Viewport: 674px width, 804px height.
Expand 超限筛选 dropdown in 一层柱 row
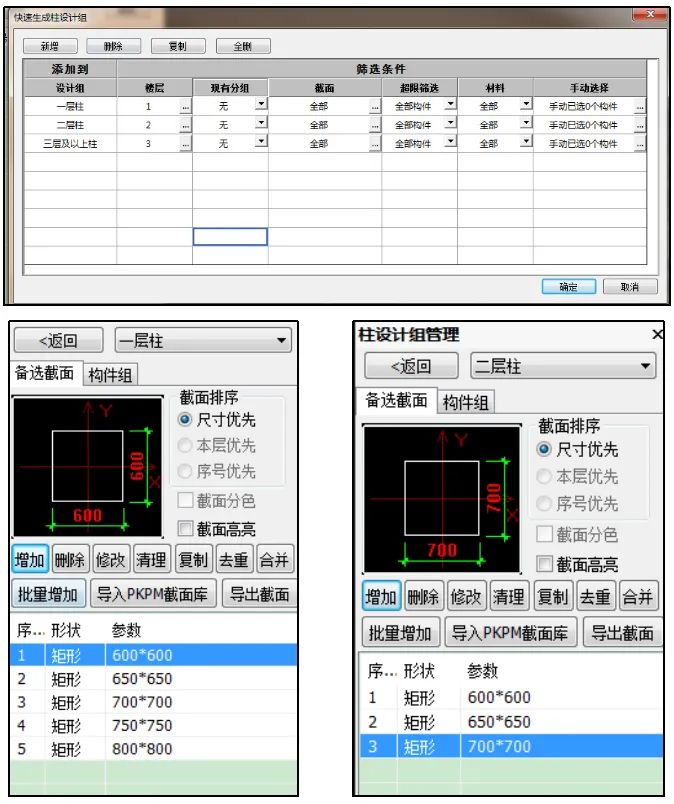tap(450, 104)
